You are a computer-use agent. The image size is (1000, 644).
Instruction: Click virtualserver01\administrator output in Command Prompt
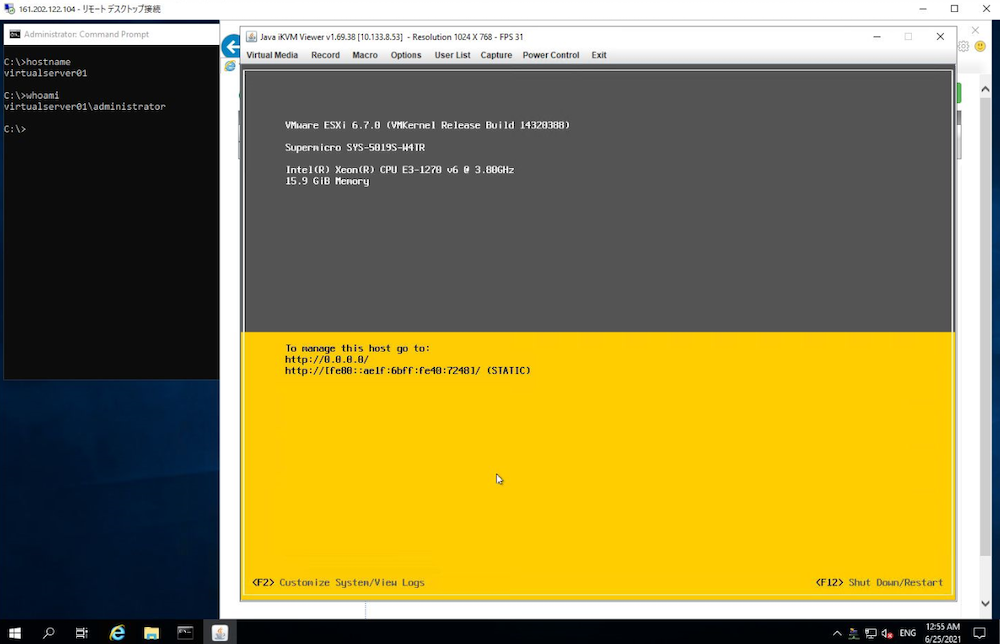84,106
